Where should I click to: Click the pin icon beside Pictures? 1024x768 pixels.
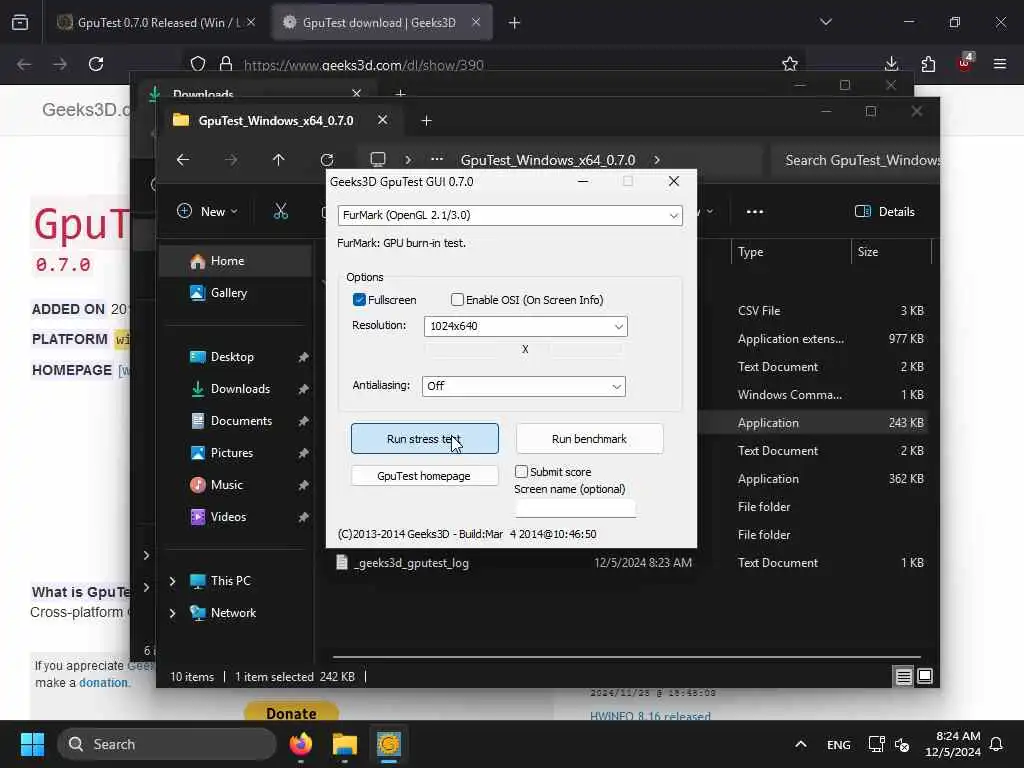point(303,453)
